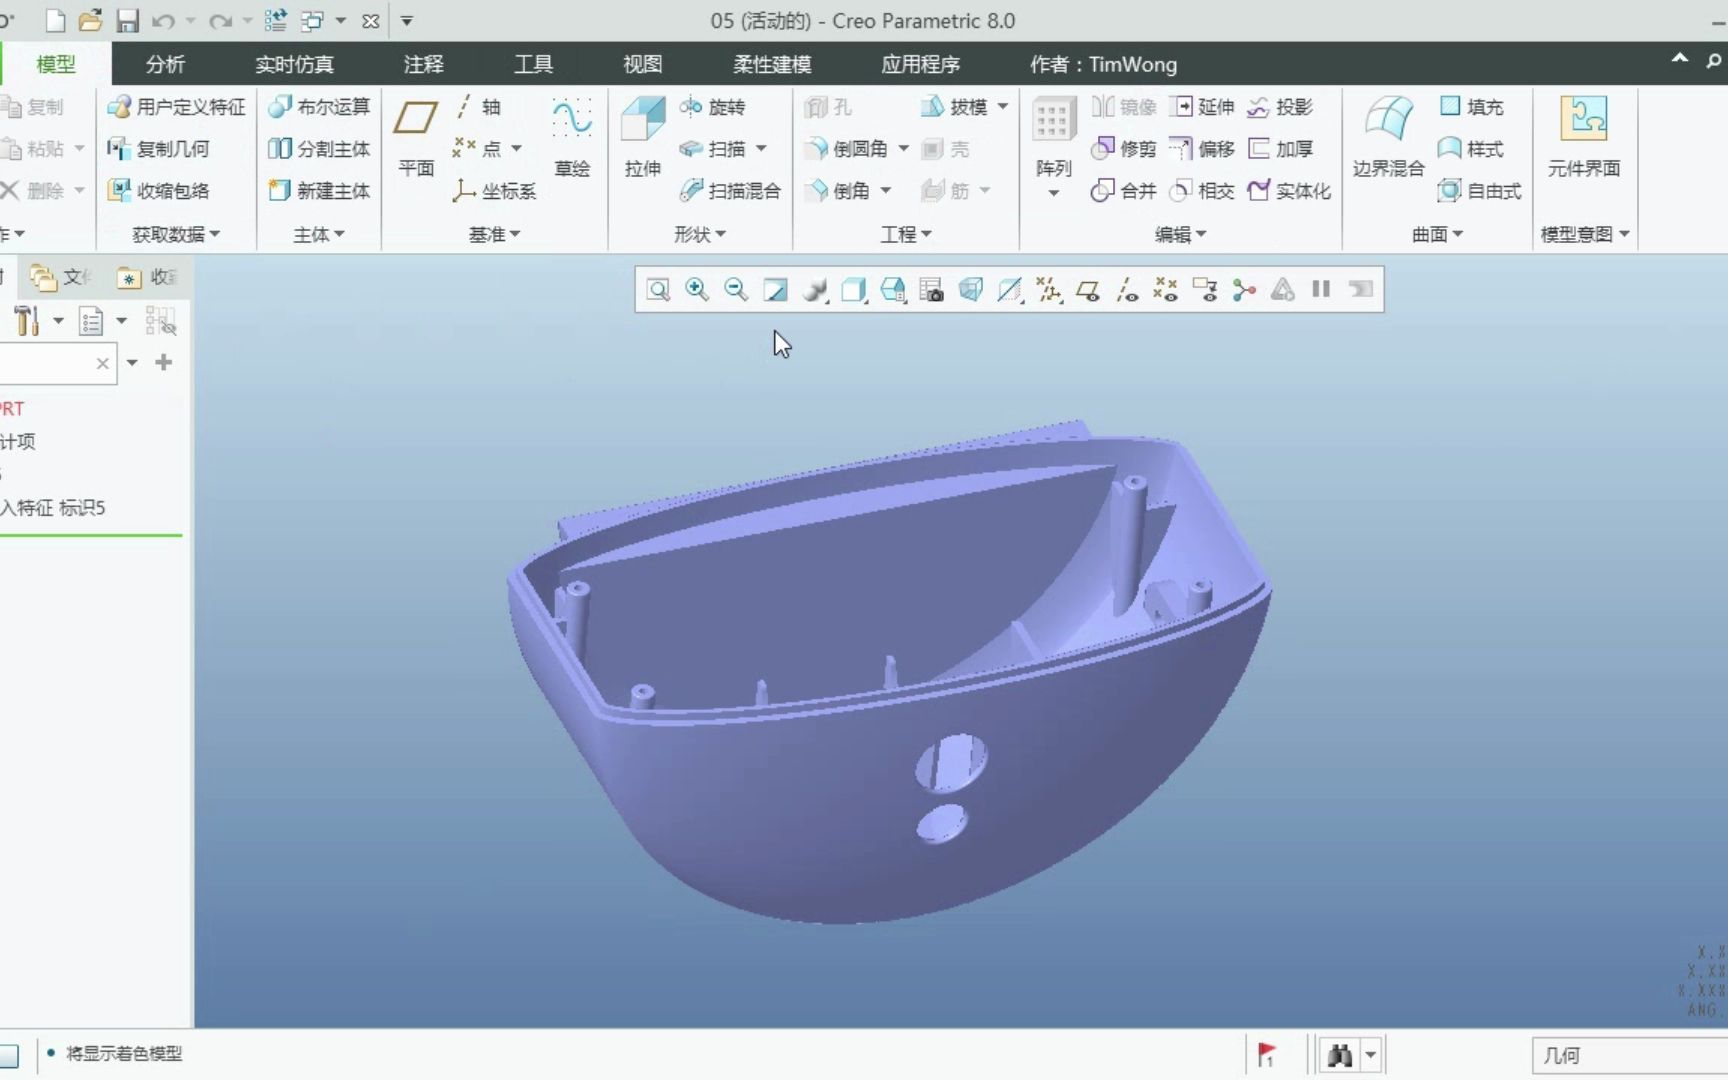
Task: Toggle datum point display in view toolbar
Action: tap(1166, 290)
